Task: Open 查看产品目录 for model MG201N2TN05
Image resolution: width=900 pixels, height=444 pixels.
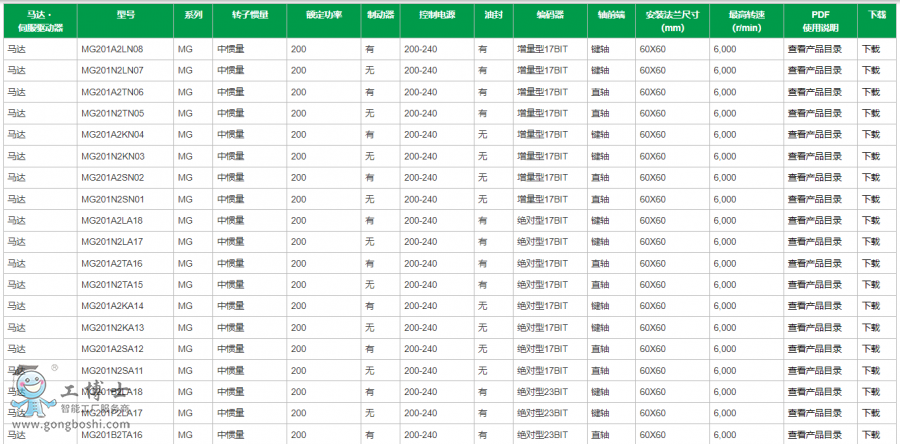Action: click(814, 113)
